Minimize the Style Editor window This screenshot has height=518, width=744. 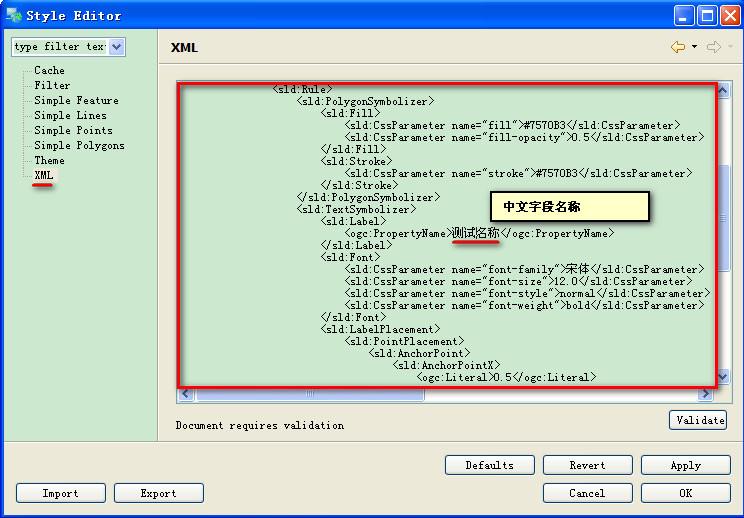click(684, 16)
